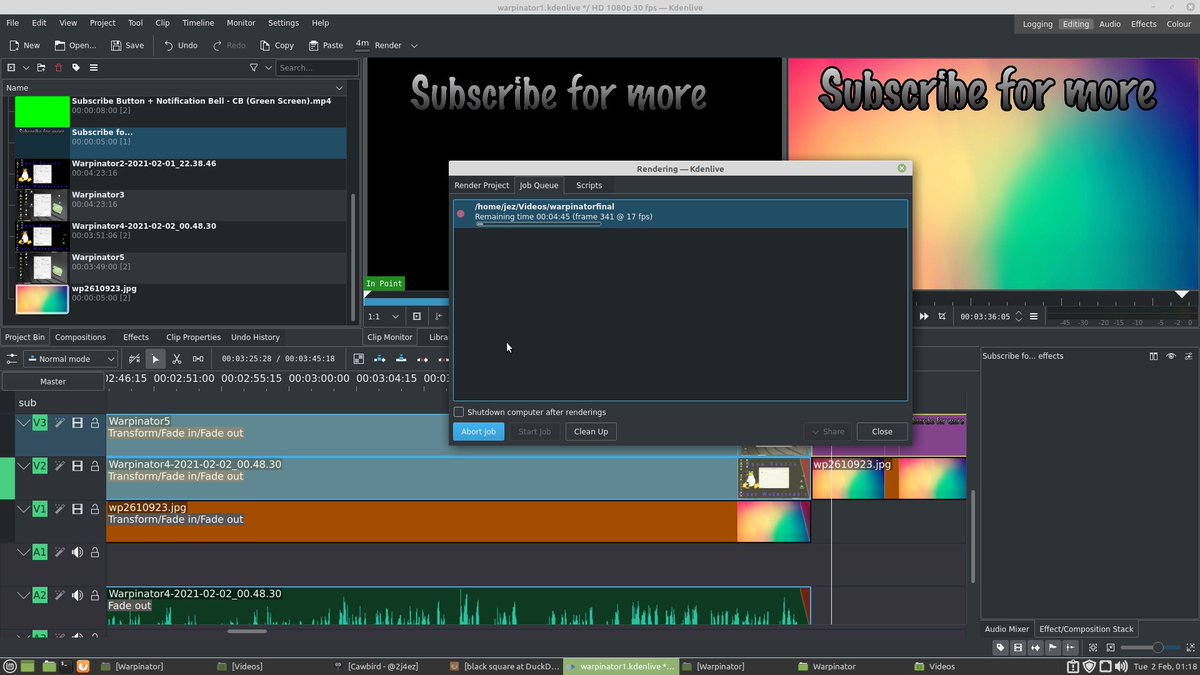Click the effects panel settings icon at far right
This screenshot has height=675, width=1200.
1189,356
